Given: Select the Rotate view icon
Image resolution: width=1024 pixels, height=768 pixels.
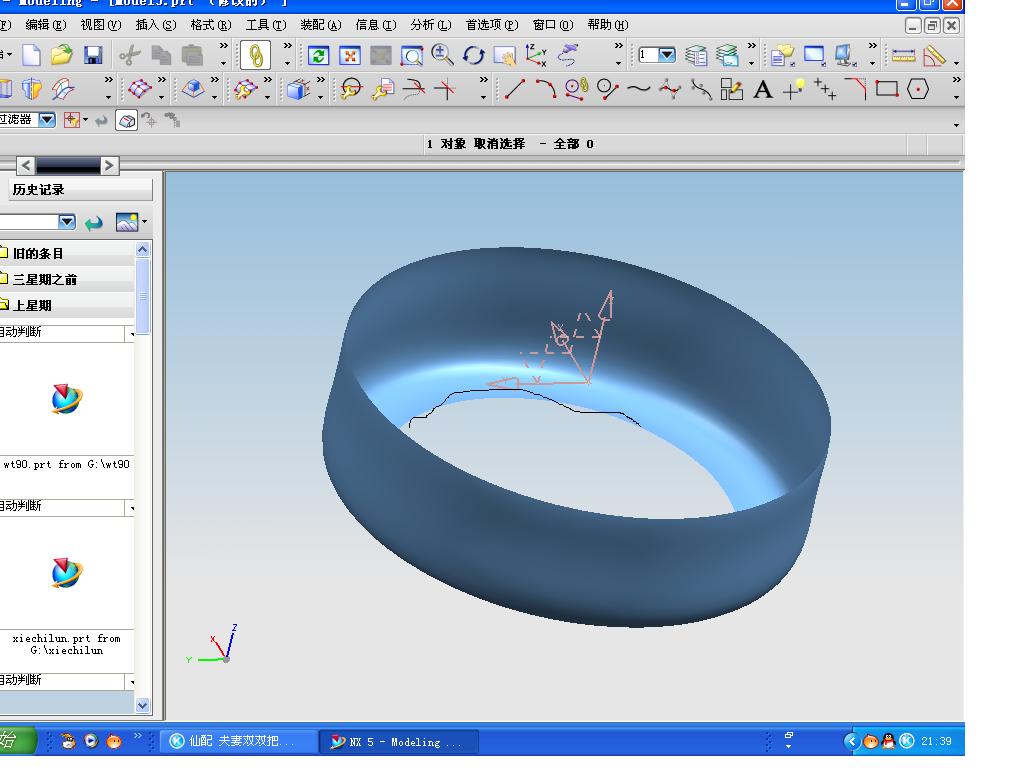Looking at the screenshot, I should pyautogui.click(x=473, y=56).
